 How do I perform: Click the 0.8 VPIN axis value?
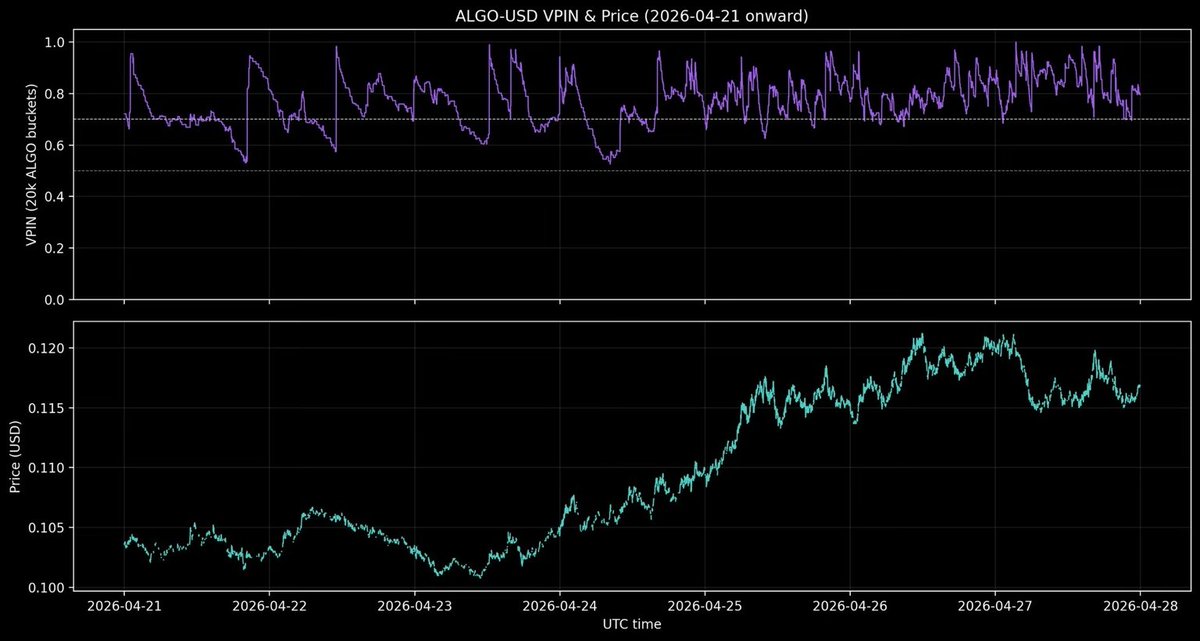point(56,94)
